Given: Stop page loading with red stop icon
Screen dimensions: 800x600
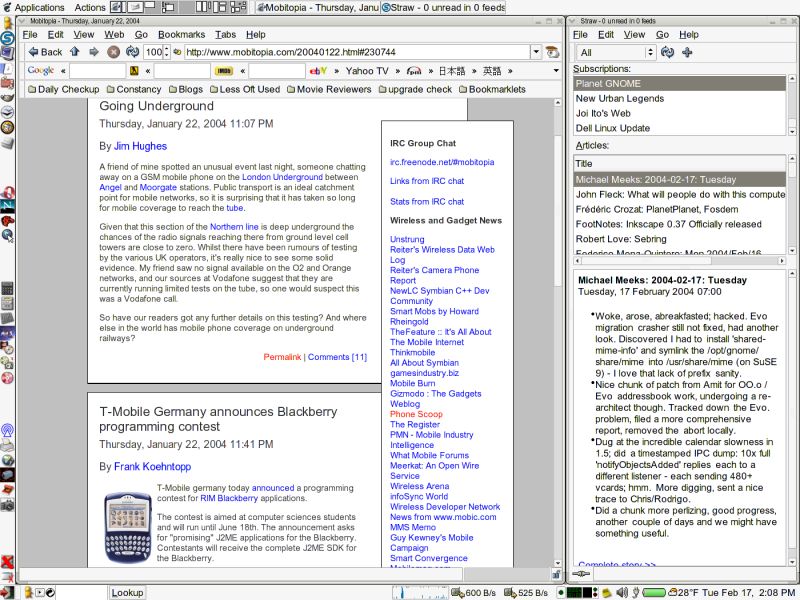Looking at the screenshot, I should tap(114, 52).
